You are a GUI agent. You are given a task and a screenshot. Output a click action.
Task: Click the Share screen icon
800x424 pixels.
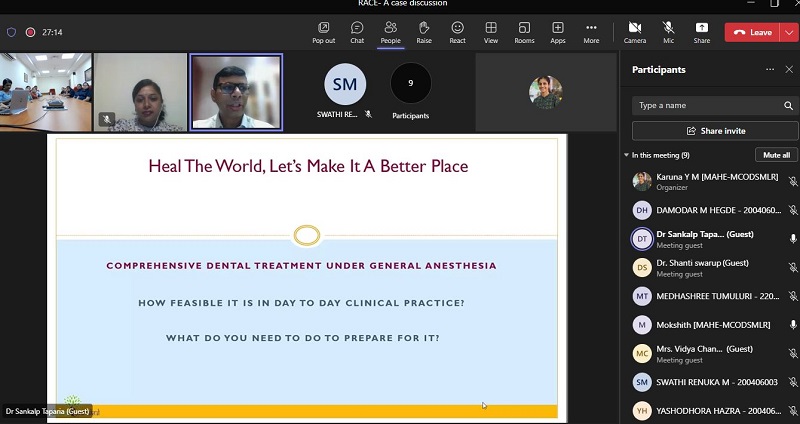[702, 31]
